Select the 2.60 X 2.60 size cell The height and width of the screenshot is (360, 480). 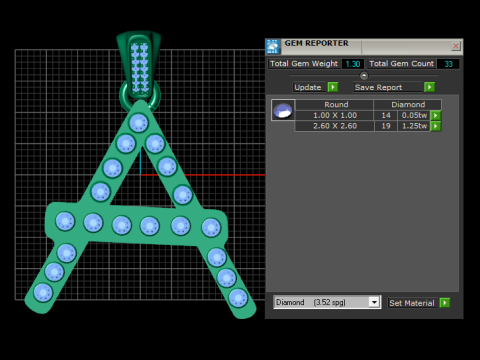click(x=335, y=126)
